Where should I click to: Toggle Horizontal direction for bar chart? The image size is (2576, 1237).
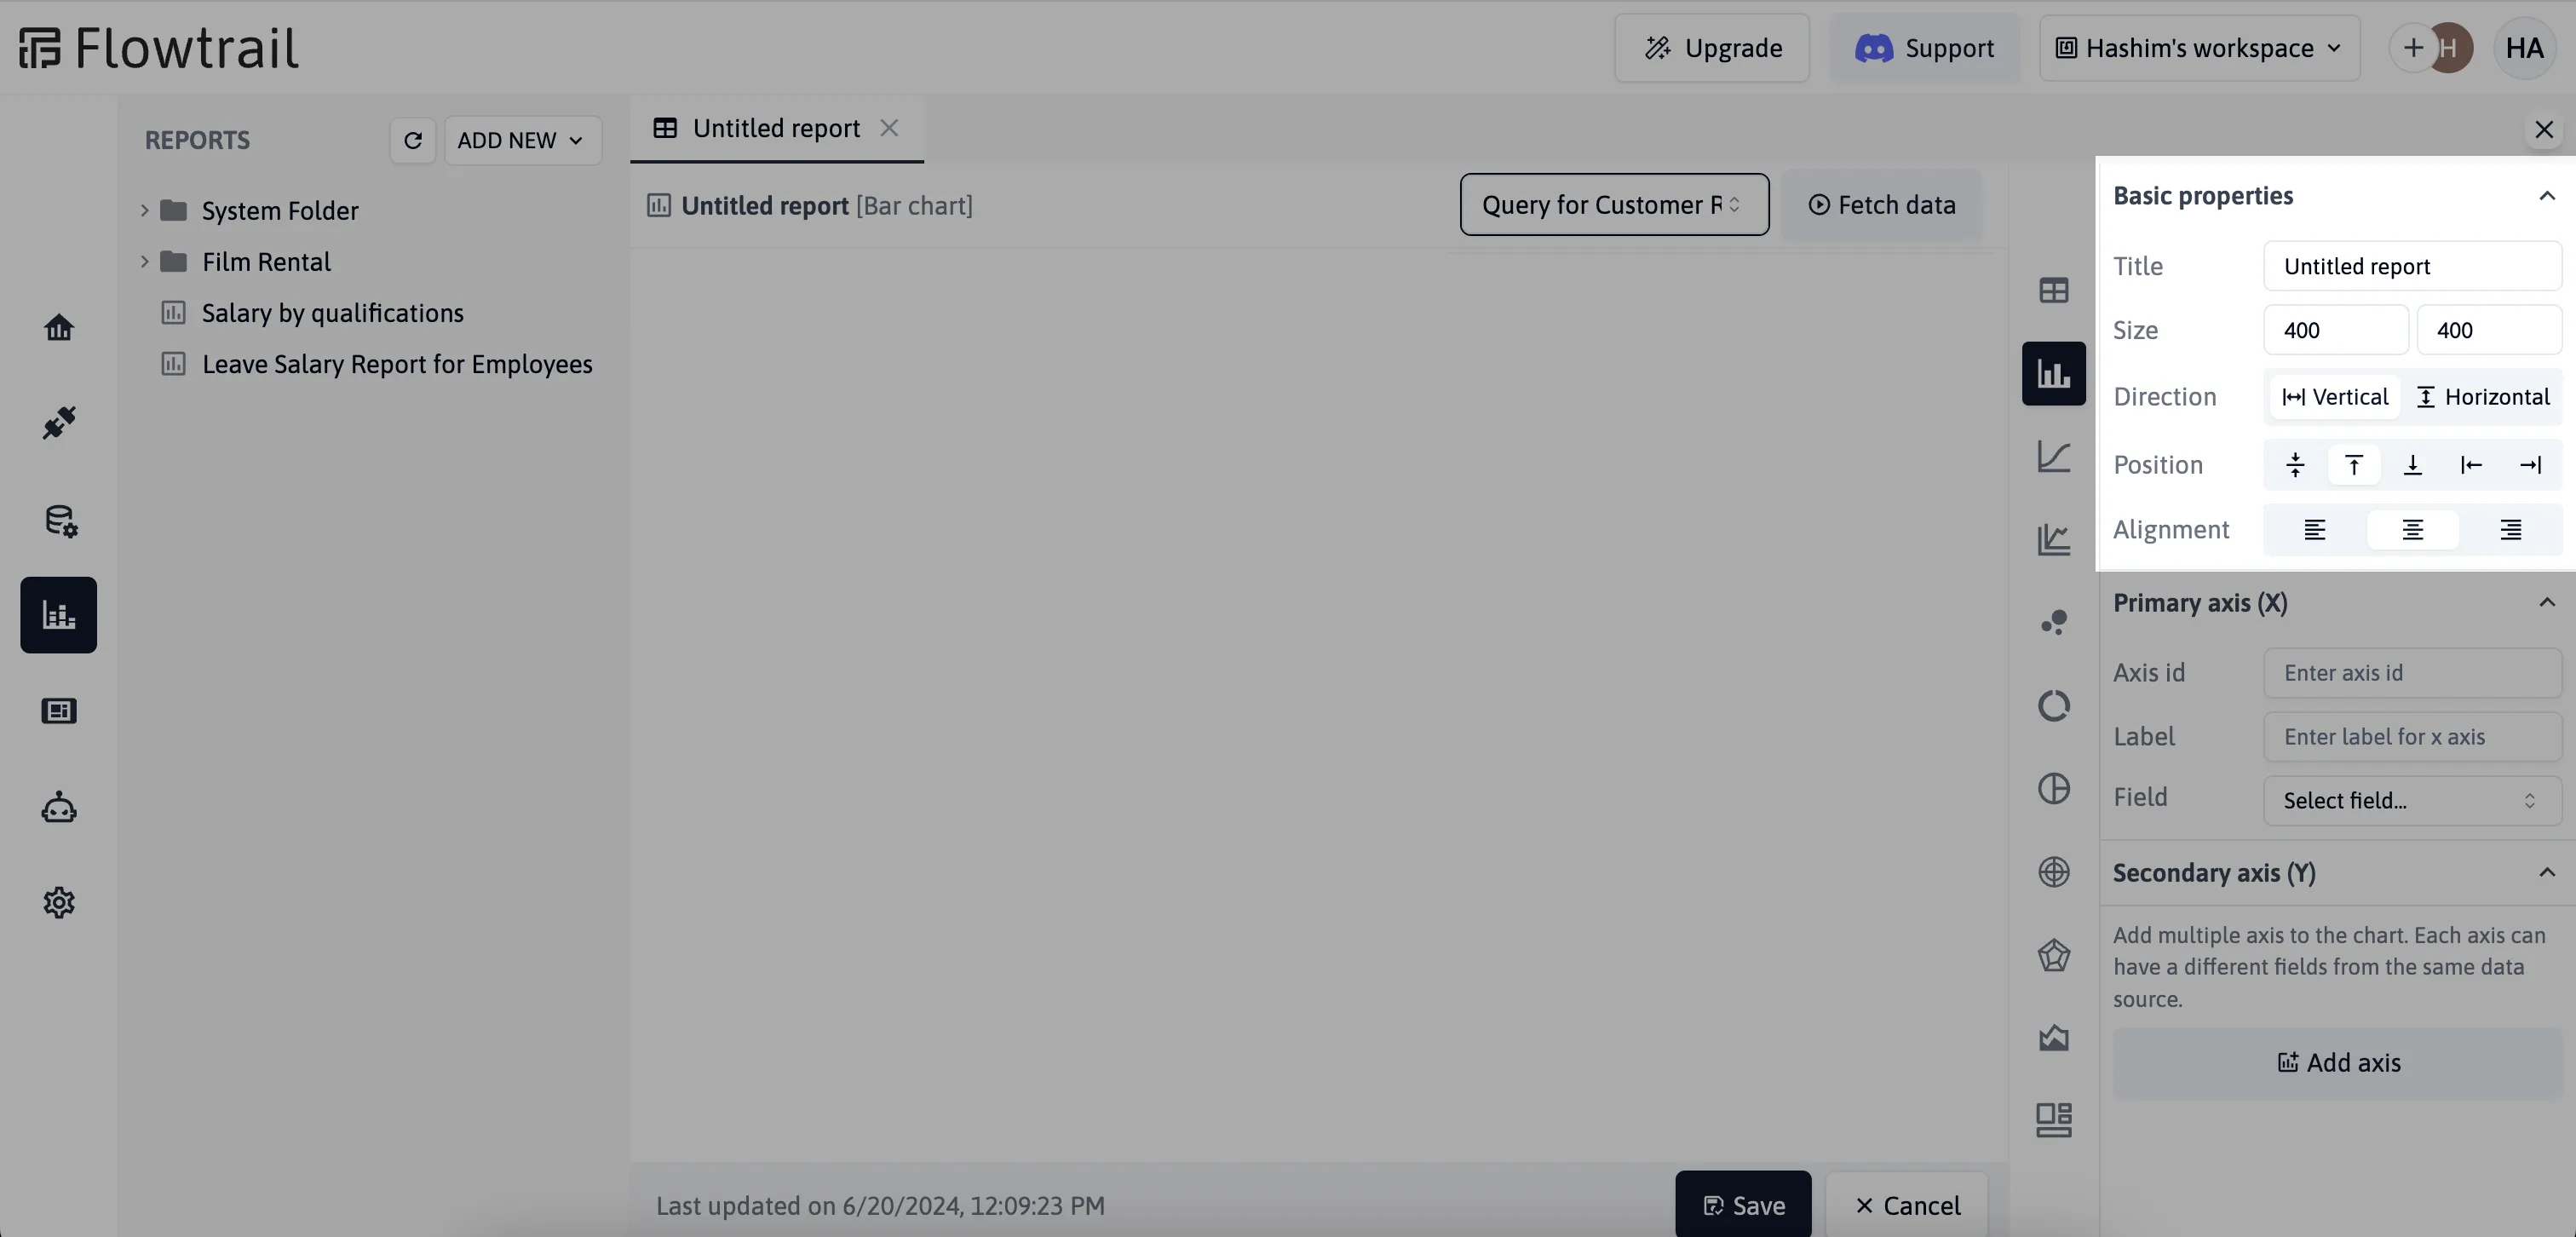click(2482, 396)
